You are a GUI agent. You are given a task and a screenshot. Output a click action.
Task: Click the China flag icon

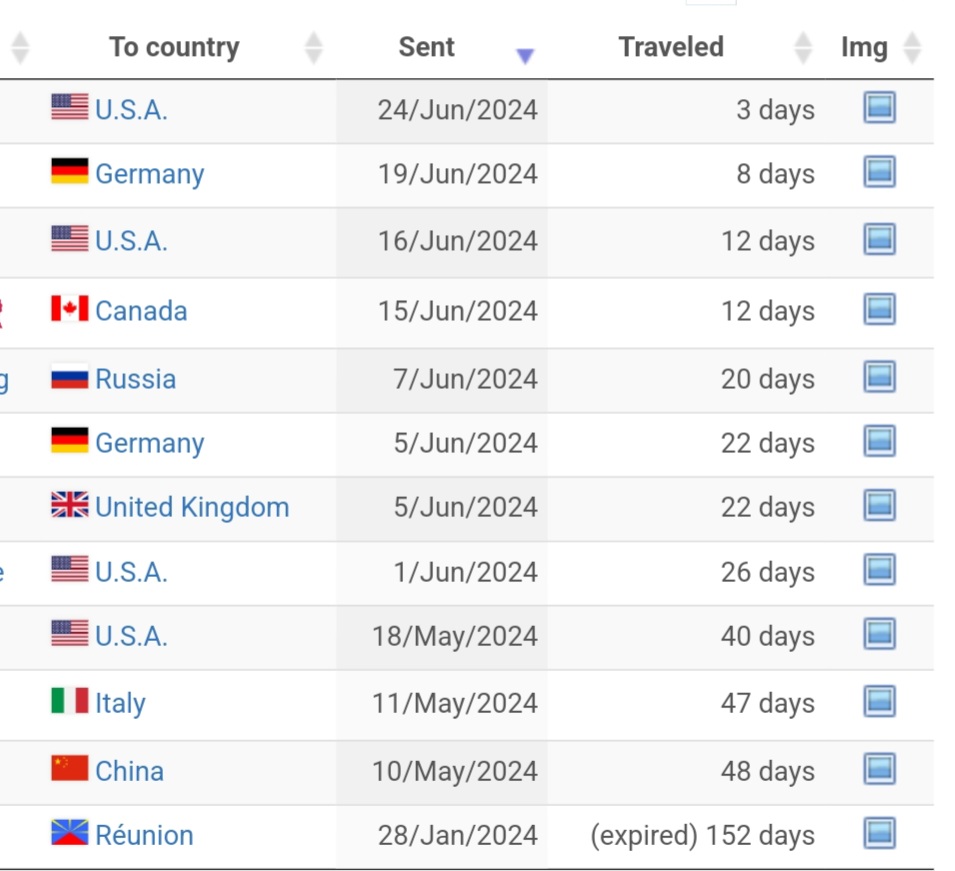[69, 769]
